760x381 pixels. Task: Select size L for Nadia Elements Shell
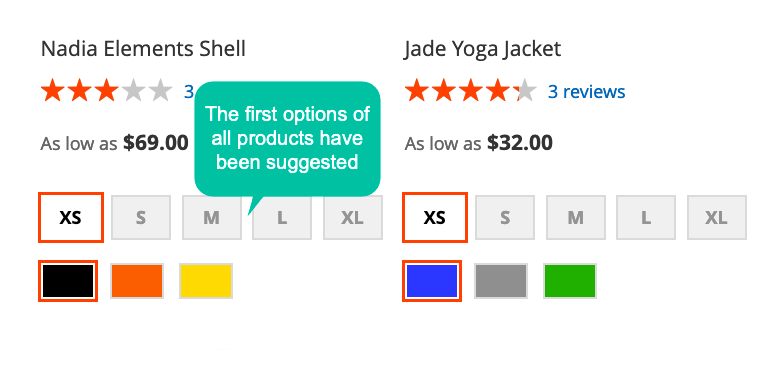[x=282, y=218]
